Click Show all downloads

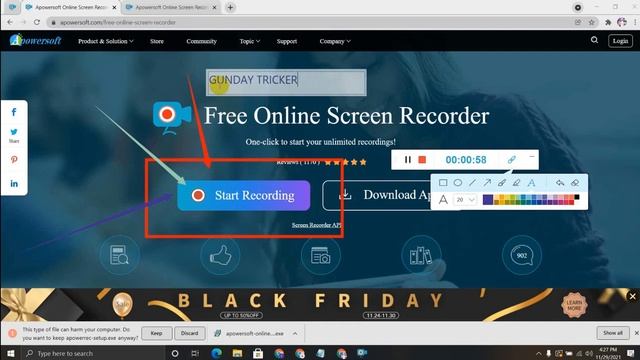(x=613, y=333)
